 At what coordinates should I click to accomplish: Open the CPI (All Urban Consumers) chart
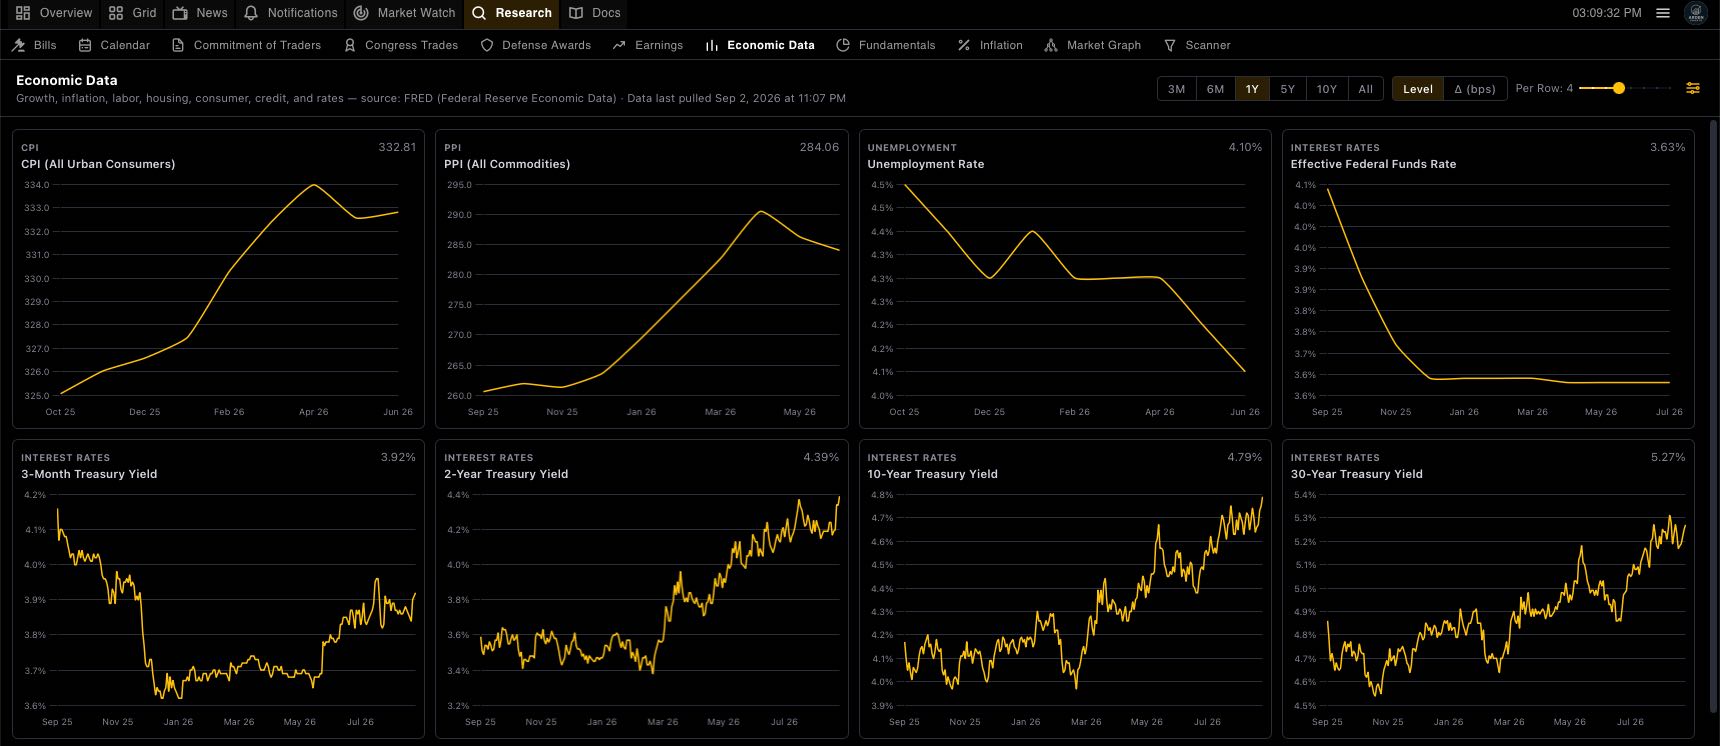point(218,279)
